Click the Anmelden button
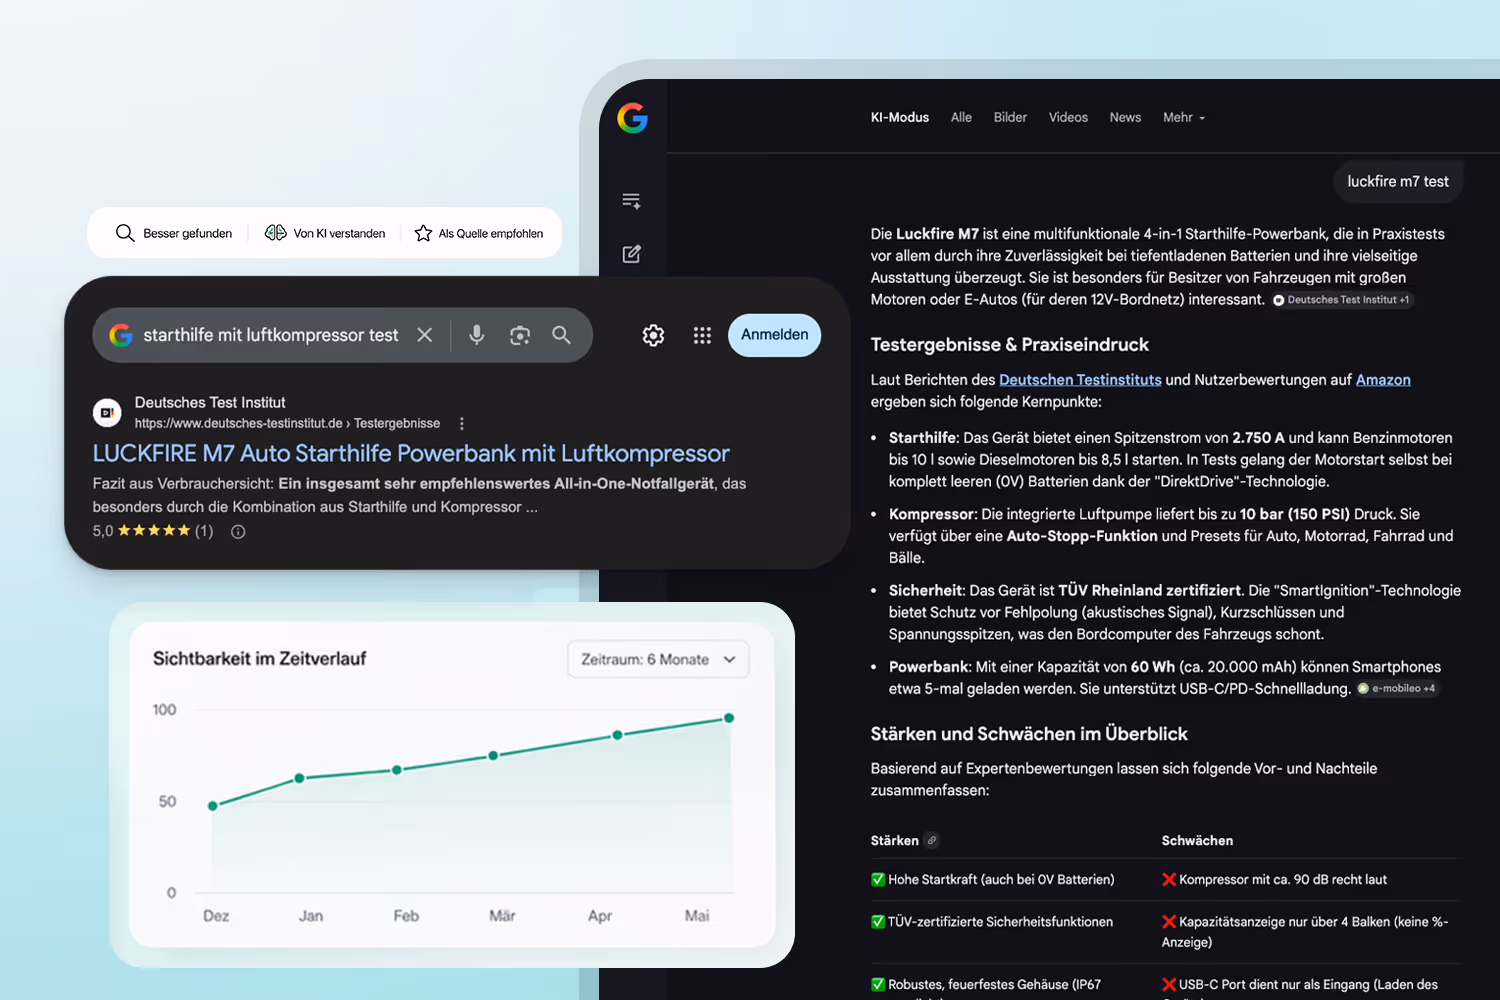The height and width of the screenshot is (1000, 1500). tap(775, 335)
